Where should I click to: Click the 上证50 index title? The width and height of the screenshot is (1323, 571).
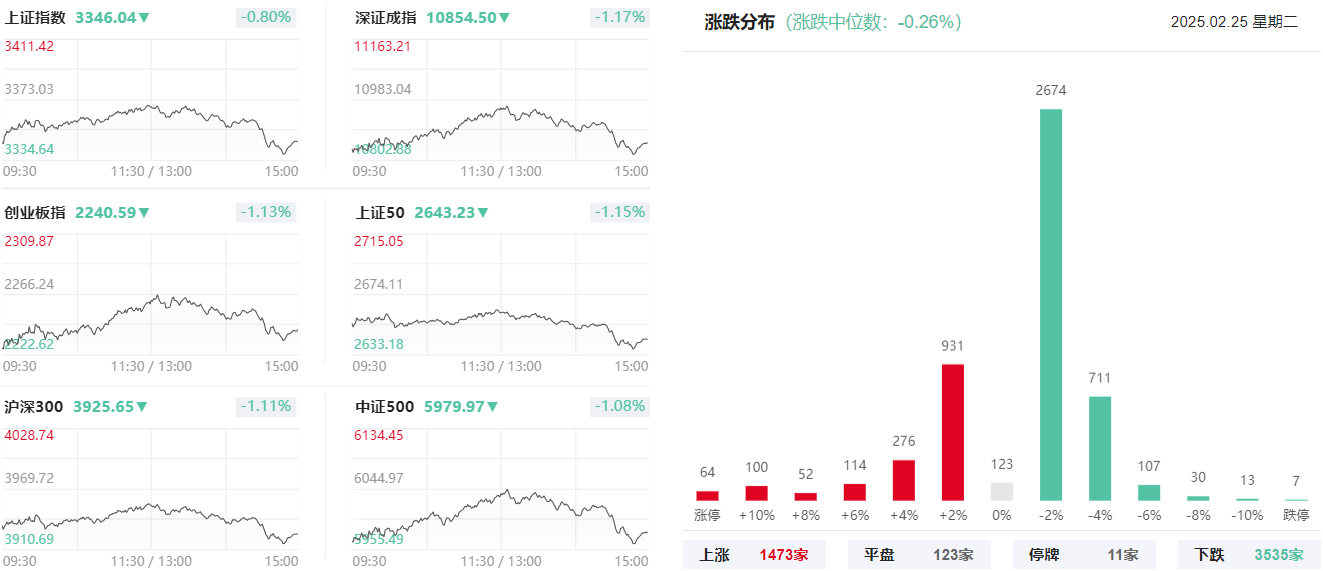[380, 212]
